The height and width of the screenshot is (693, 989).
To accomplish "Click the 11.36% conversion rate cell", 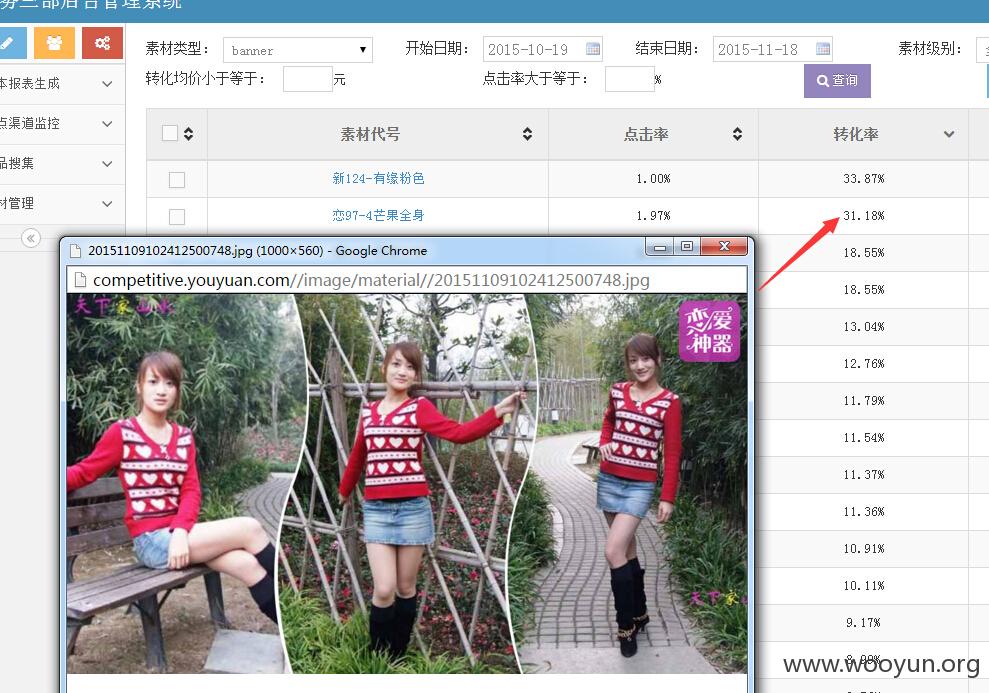I will (863, 512).
